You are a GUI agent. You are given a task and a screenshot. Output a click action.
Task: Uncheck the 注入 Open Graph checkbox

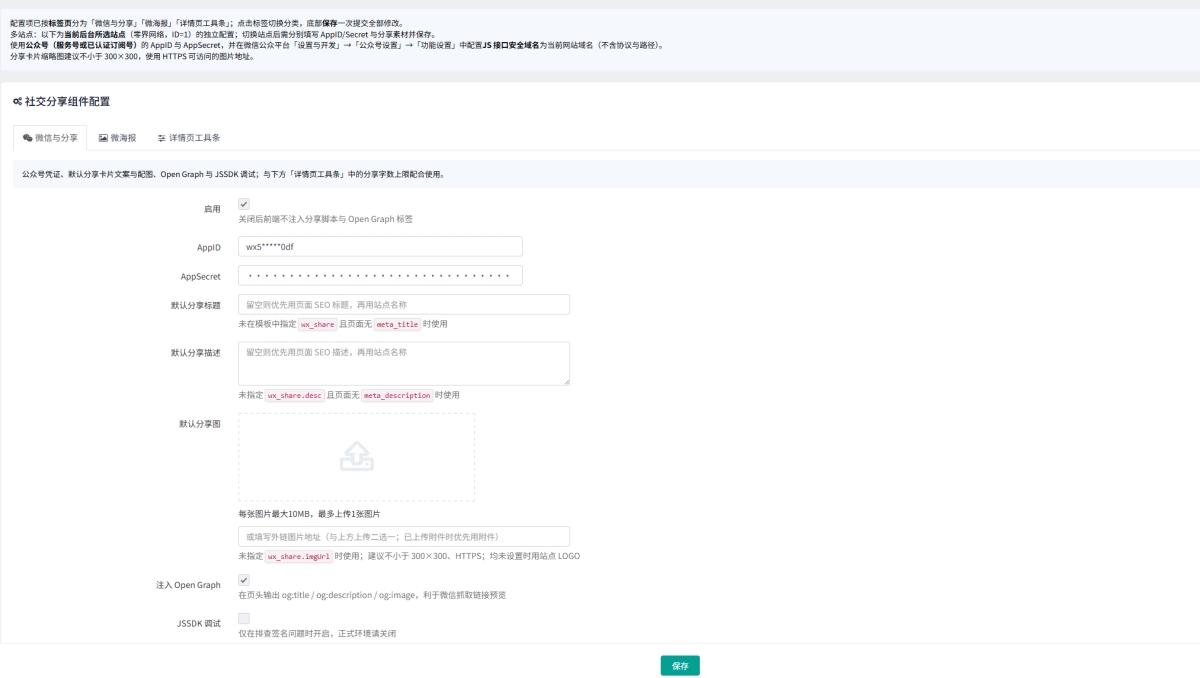[244, 580]
